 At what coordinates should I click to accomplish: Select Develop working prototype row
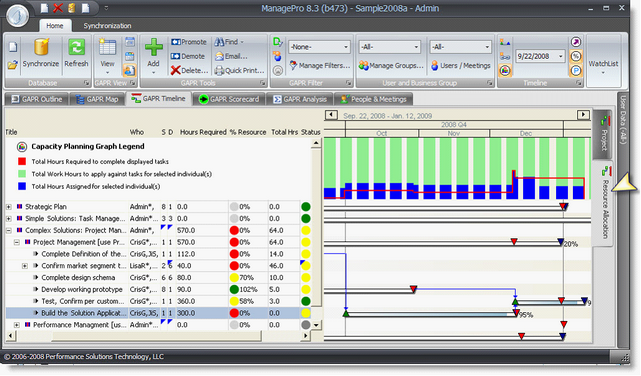[159, 289]
